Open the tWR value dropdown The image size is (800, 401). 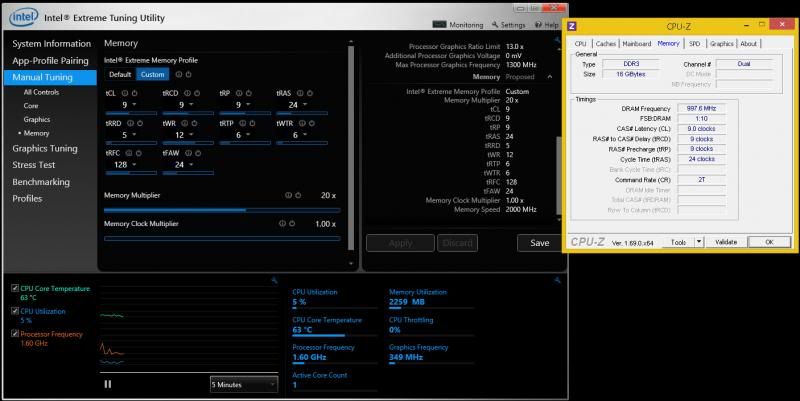click(x=191, y=135)
